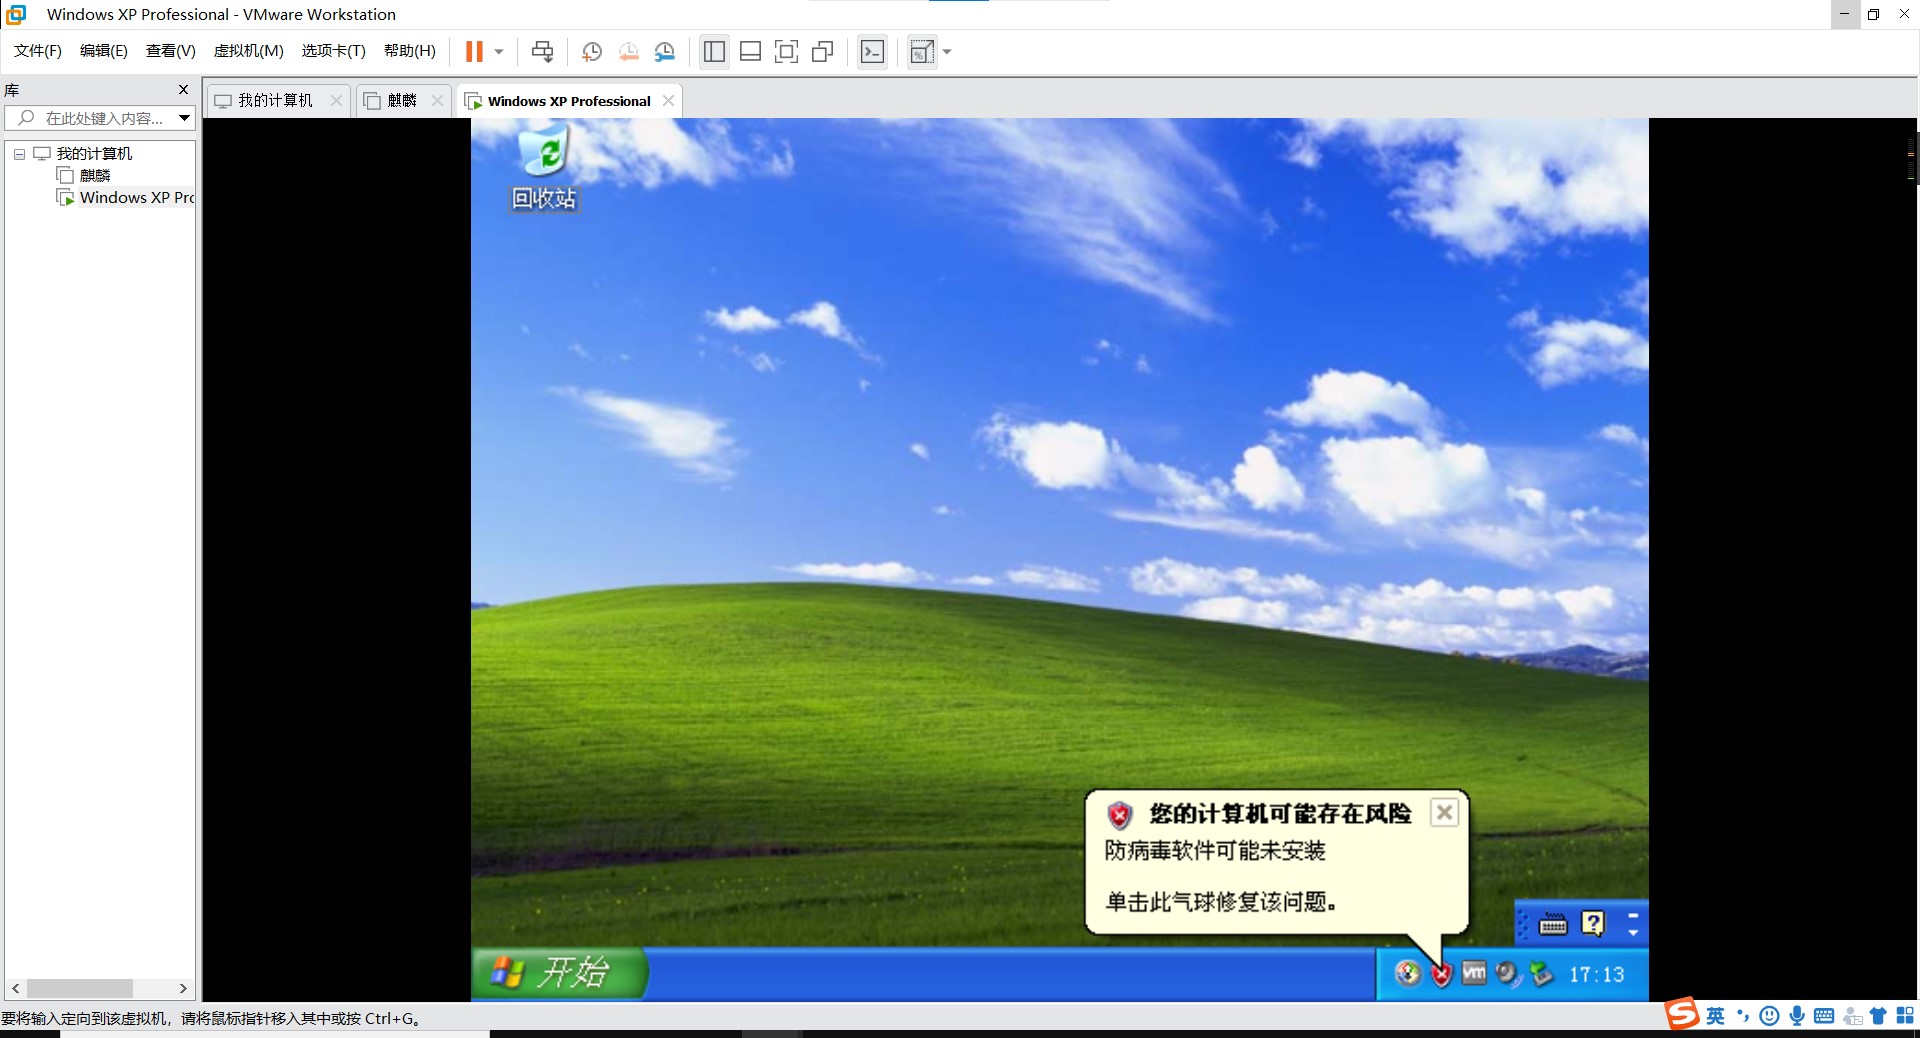The width and height of the screenshot is (1920, 1038).
Task: Close the 库 library panel
Action: [183, 90]
